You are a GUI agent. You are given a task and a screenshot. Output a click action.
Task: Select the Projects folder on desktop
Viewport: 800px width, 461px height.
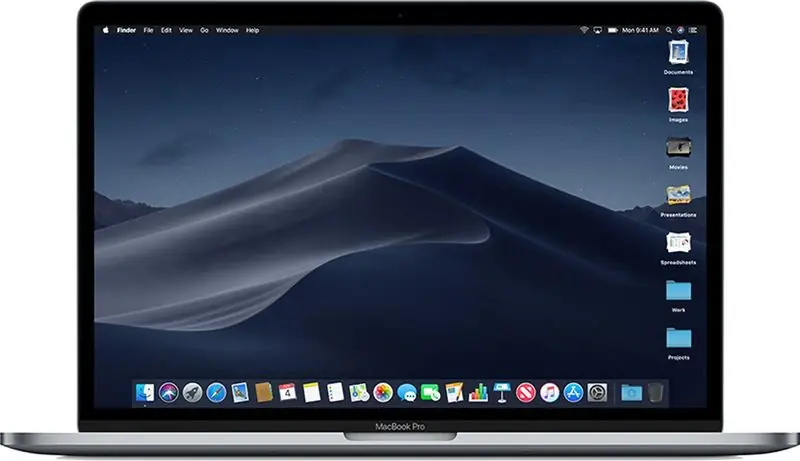coord(679,338)
